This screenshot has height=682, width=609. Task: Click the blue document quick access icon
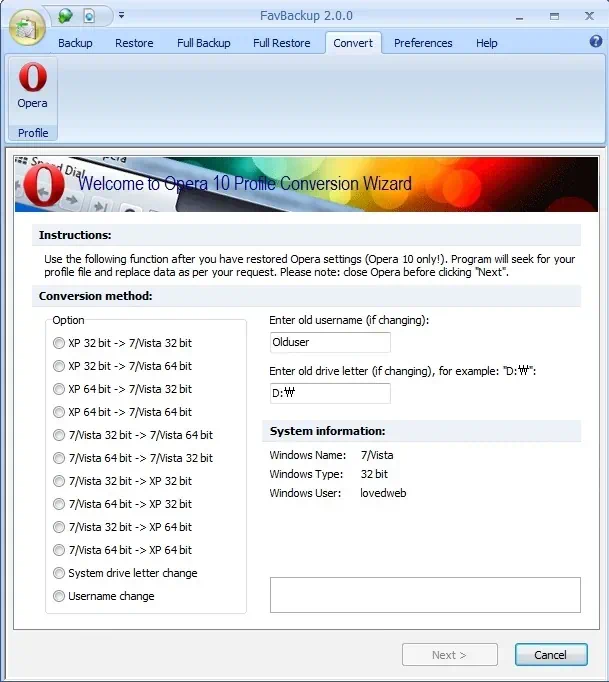coord(90,15)
